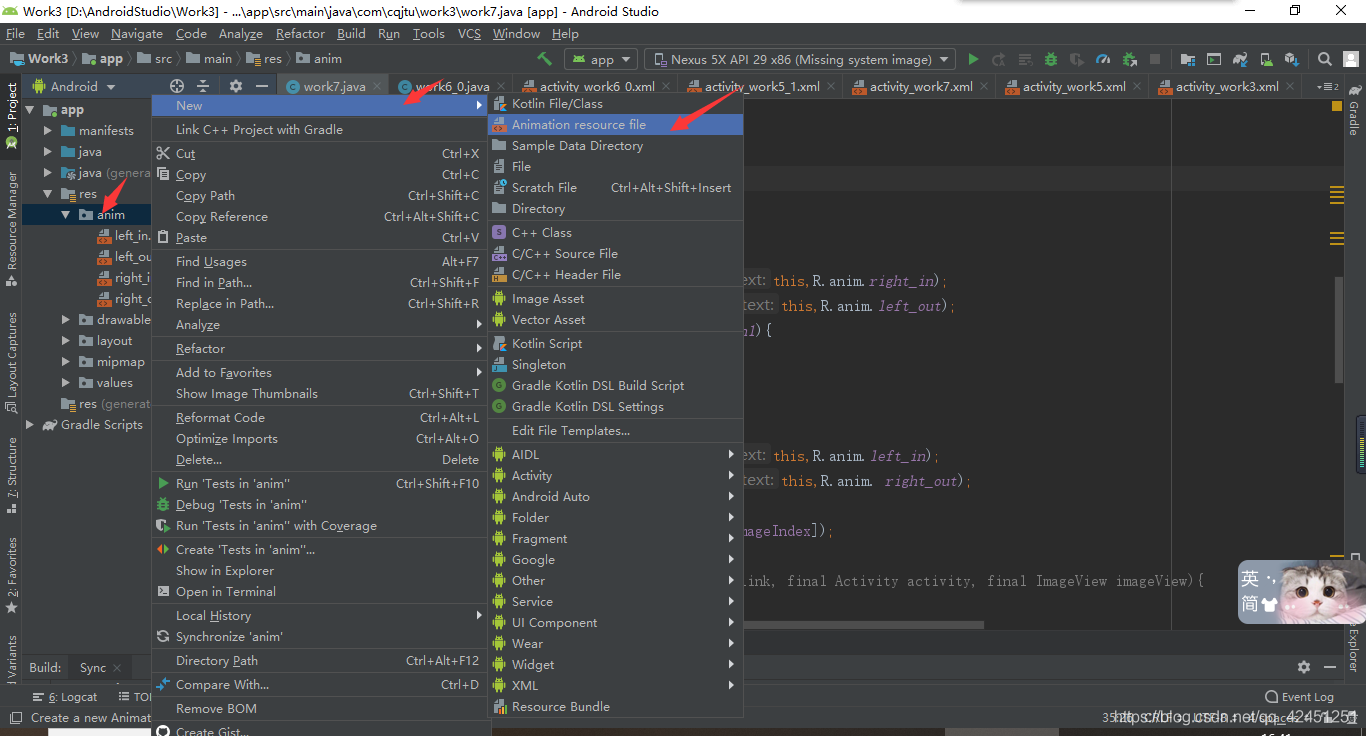This screenshot has width=1366, height=736.
Task: Open Local History submenu
Action: click(318, 615)
